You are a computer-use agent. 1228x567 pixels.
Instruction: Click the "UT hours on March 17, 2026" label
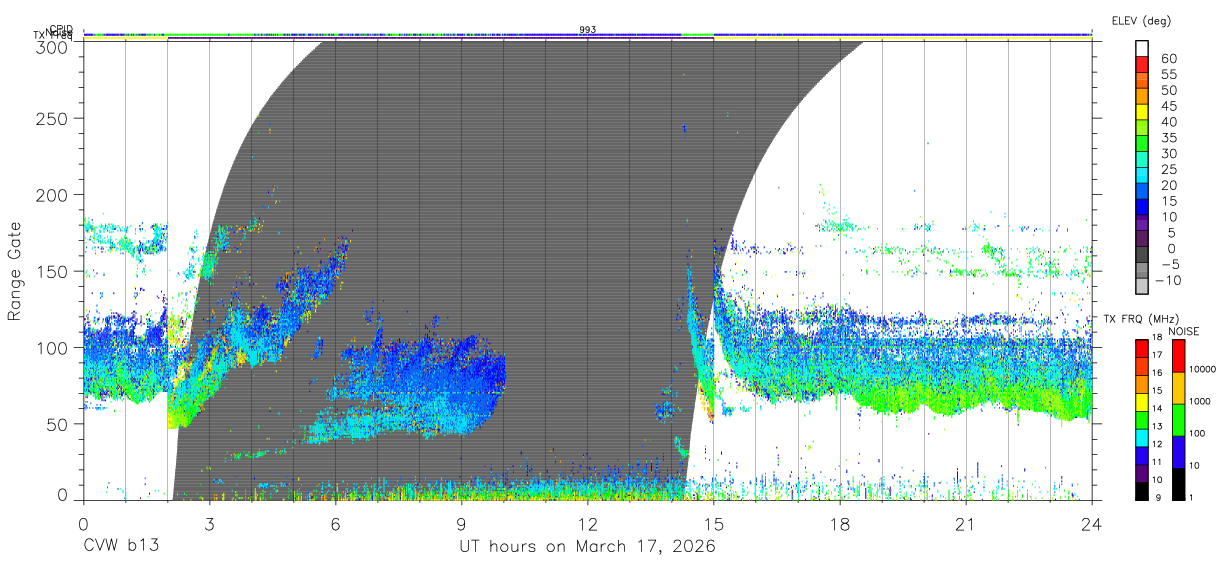(587, 547)
